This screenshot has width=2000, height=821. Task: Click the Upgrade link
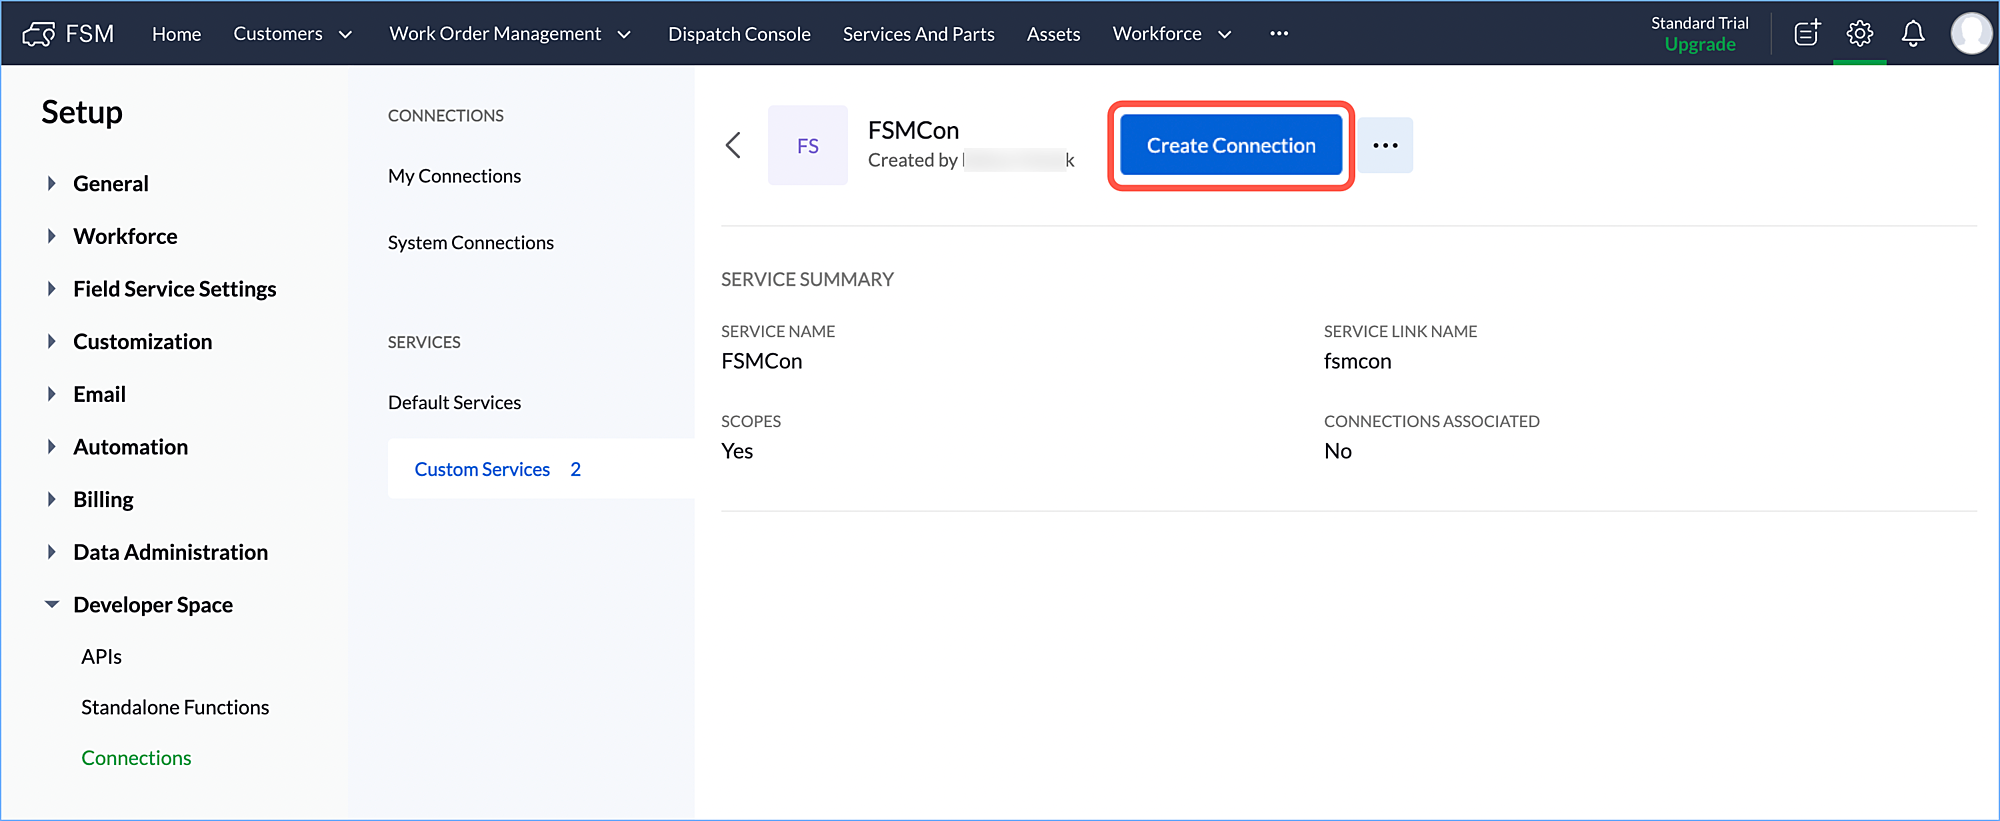tap(1699, 45)
